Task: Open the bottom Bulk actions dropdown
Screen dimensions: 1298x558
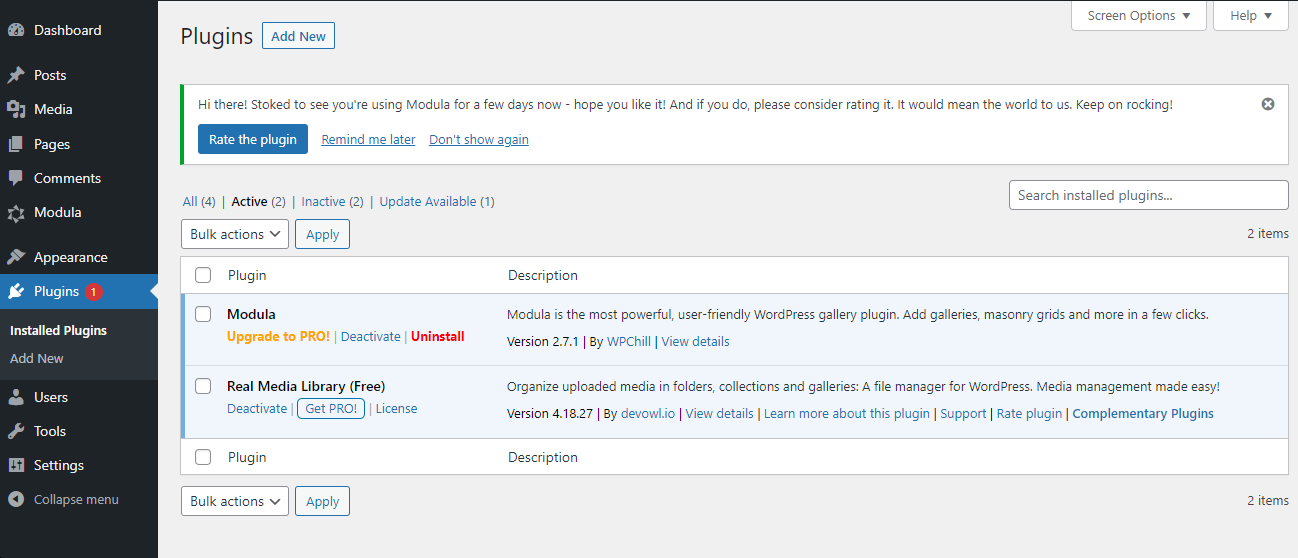Action: point(235,501)
